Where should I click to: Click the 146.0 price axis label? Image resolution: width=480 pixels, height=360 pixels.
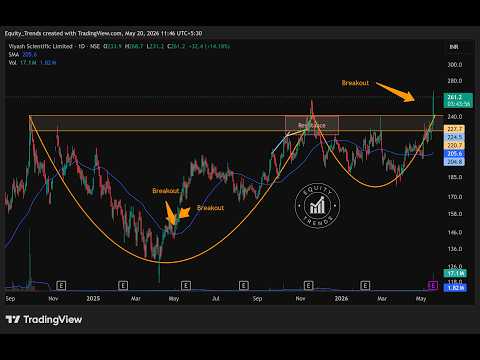coord(455,232)
